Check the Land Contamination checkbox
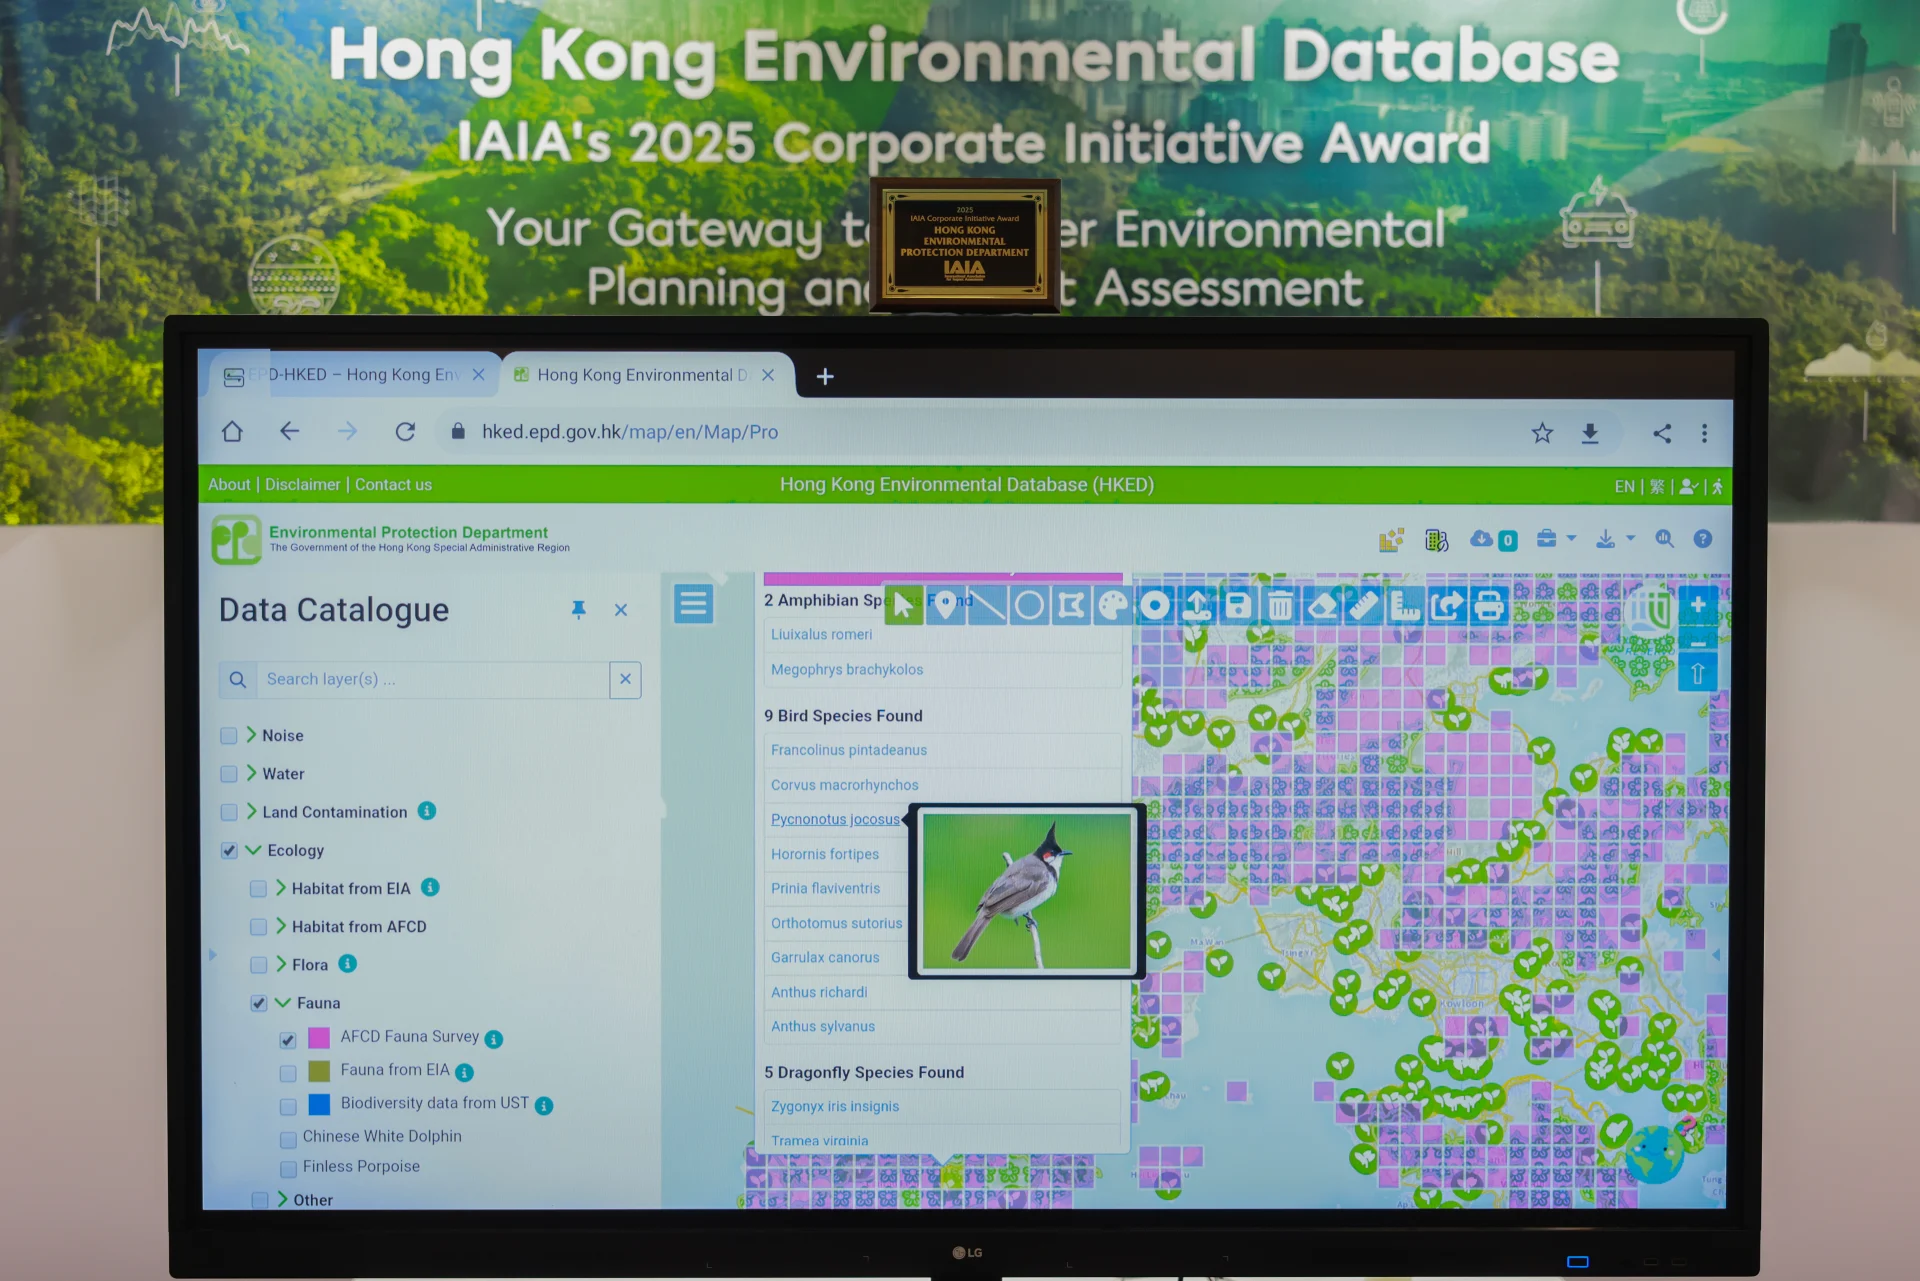 229,812
